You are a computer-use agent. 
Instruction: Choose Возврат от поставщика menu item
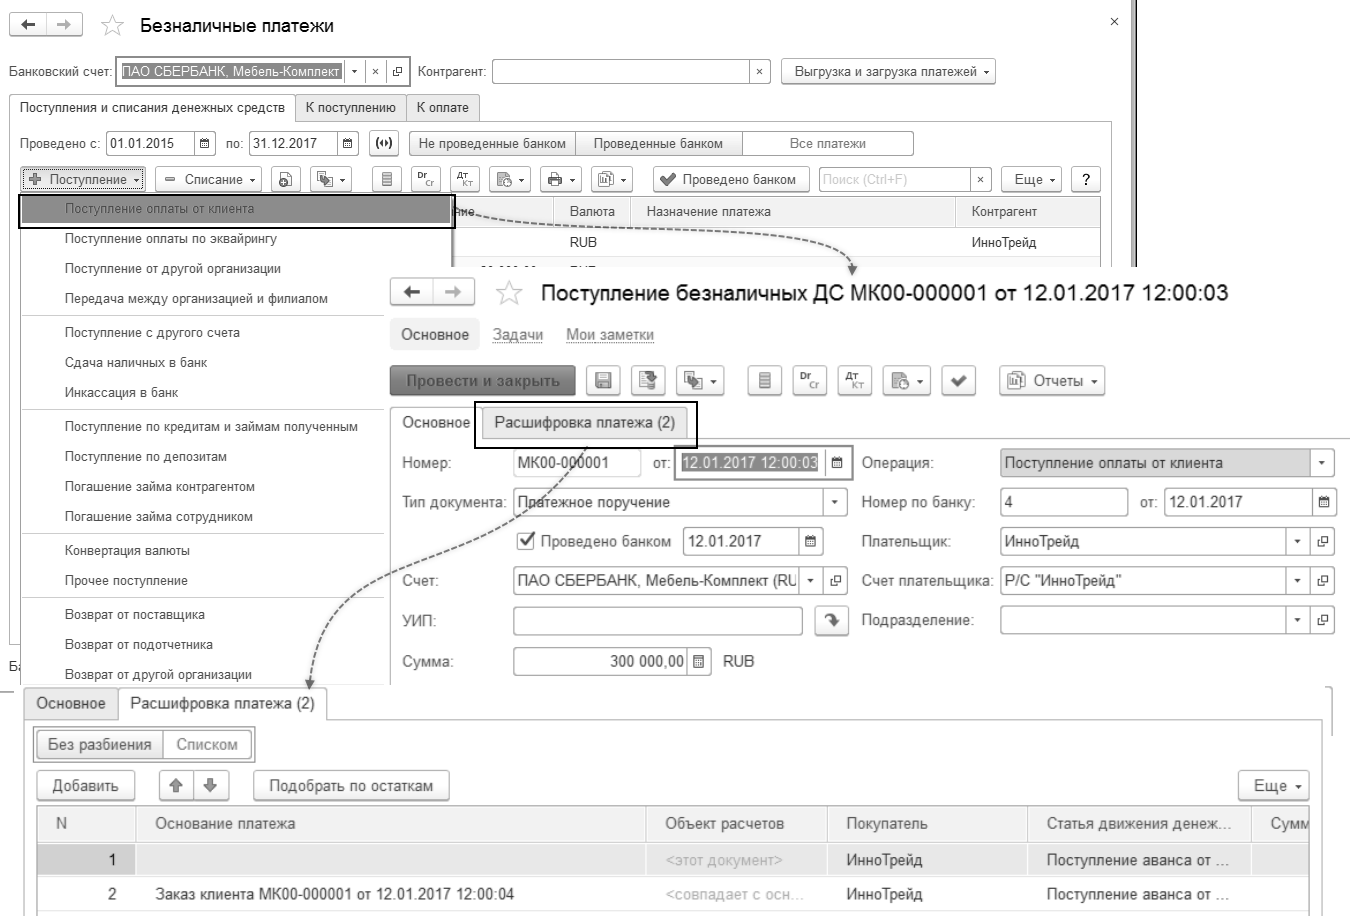135,615
